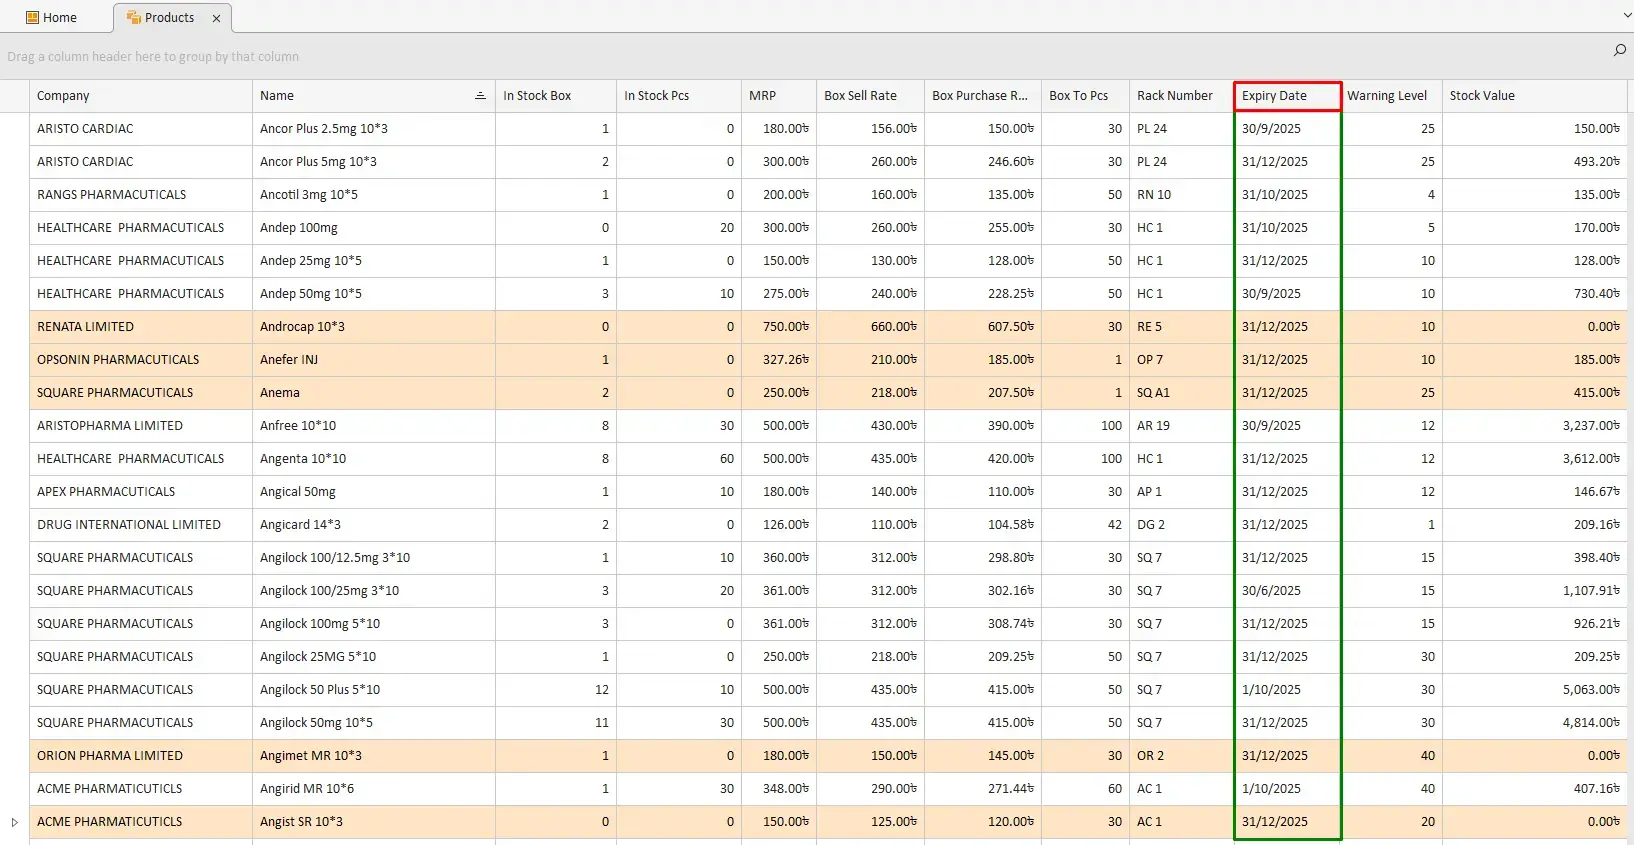Click the ORION PHARMA LIMITED company cell
This screenshot has height=845, width=1634.
141,756
